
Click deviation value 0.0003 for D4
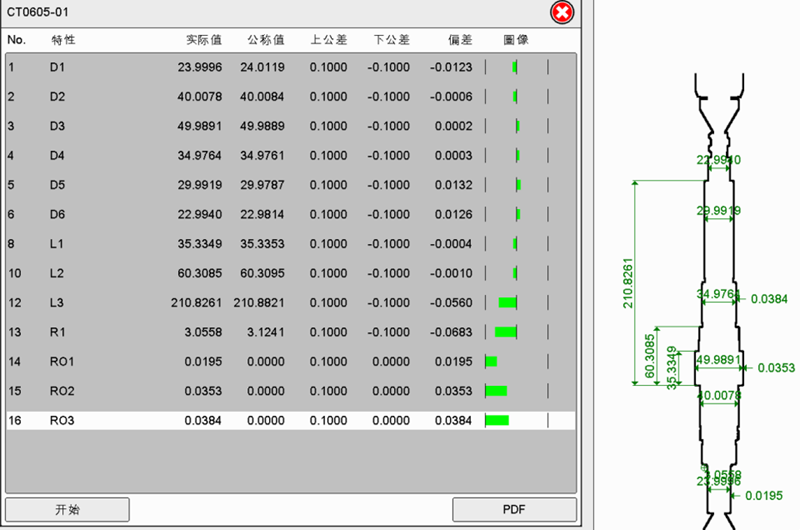pos(454,156)
